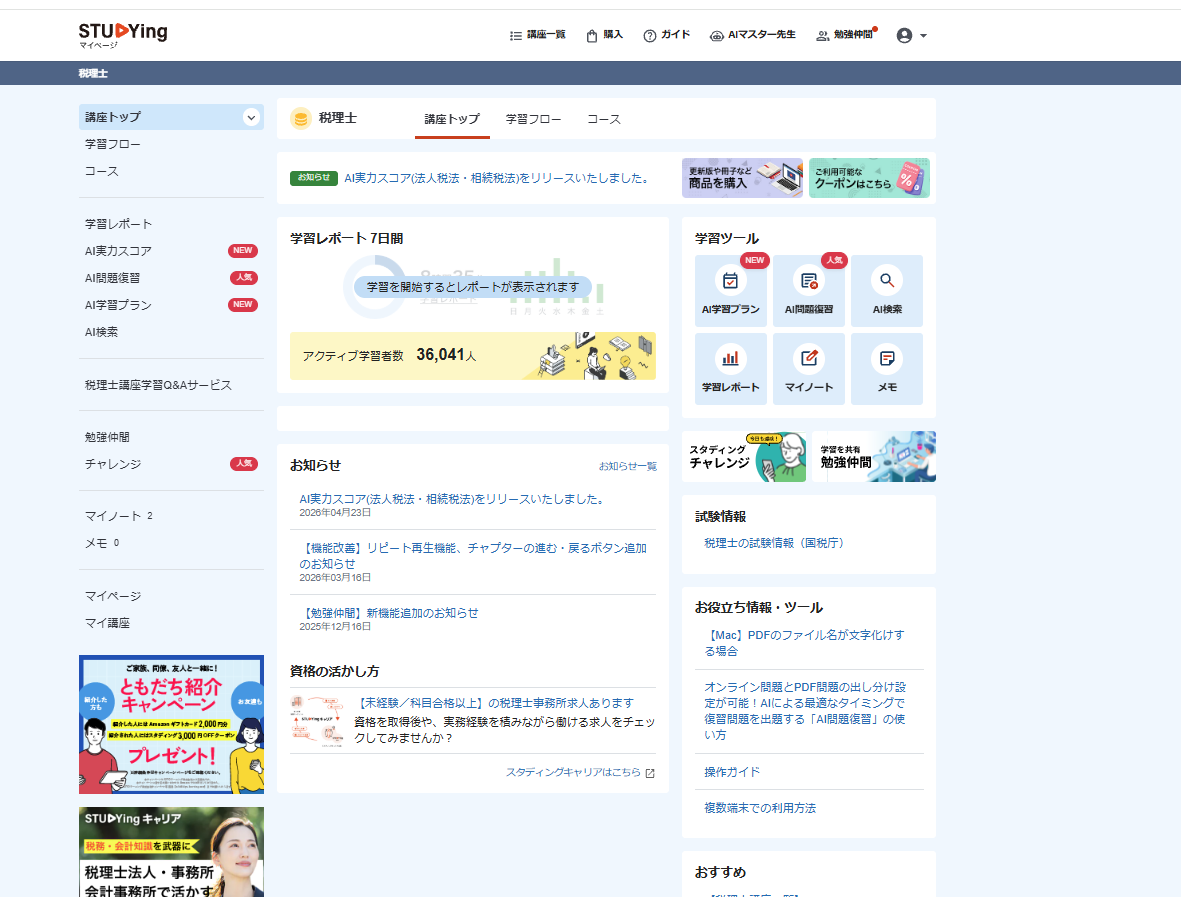Click the スタディングチャレンジ banner
1181x897 pixels.
point(744,456)
